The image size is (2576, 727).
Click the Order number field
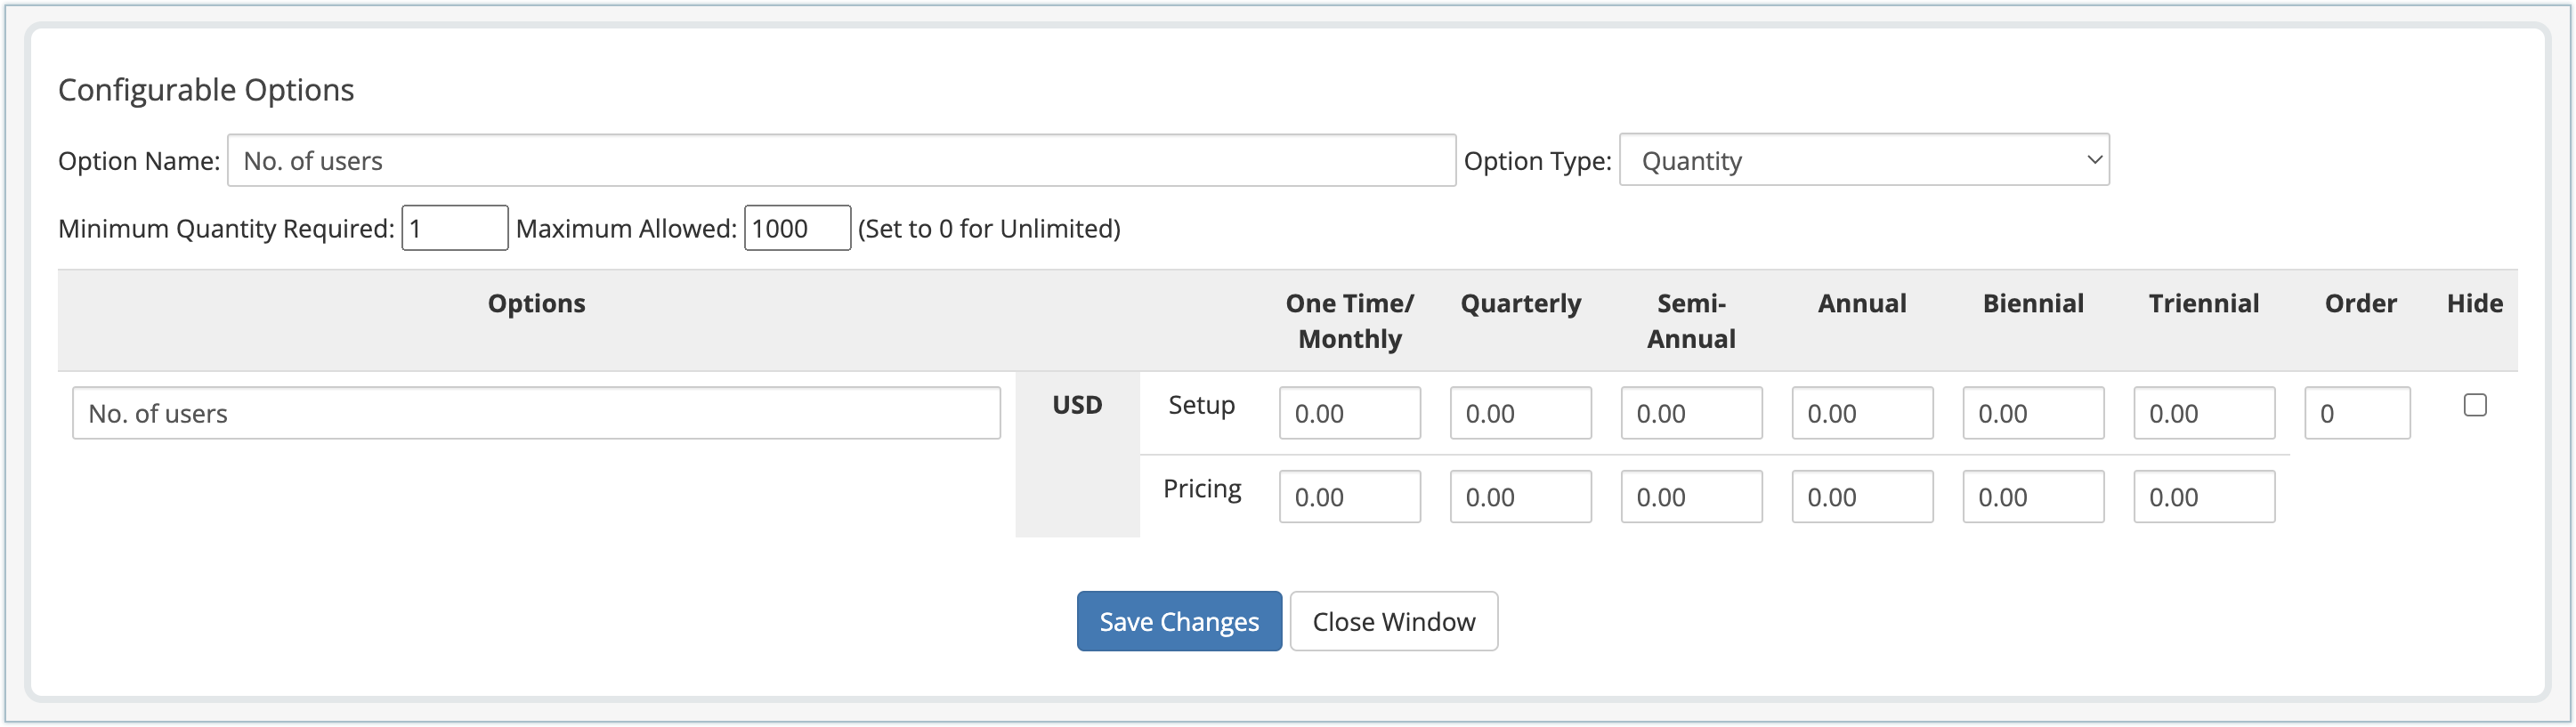coord(2357,413)
